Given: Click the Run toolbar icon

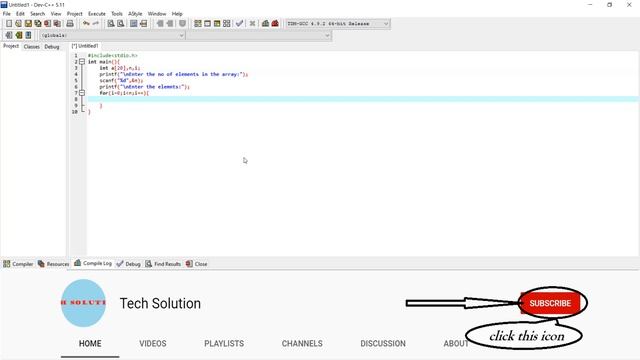Looking at the screenshot, I should pyautogui.click(x=207, y=24).
